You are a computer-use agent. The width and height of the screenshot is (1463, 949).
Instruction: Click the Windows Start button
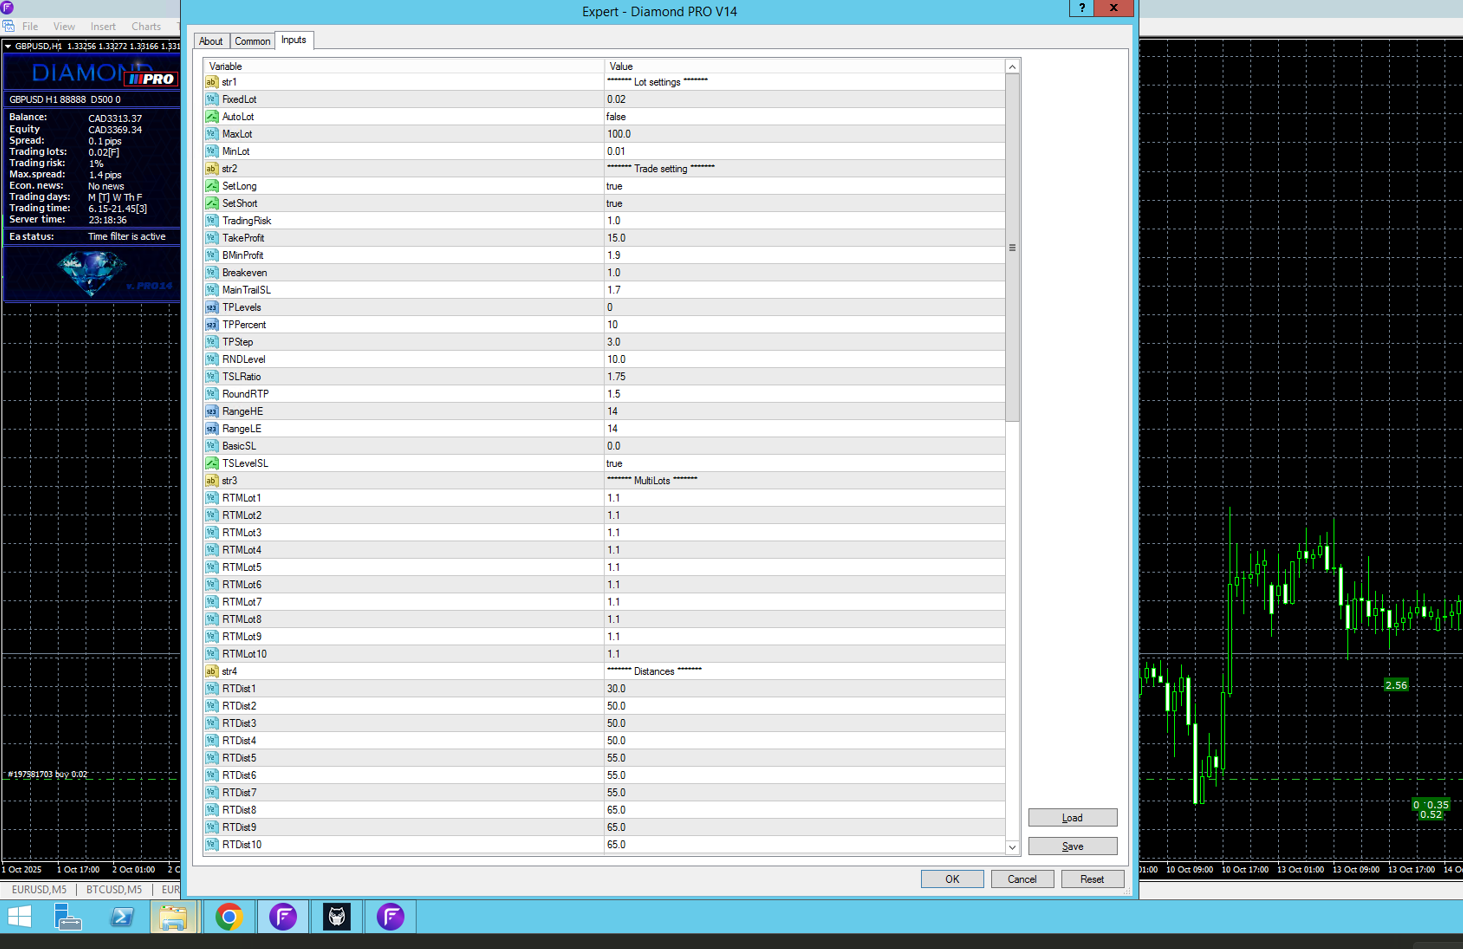(20, 917)
